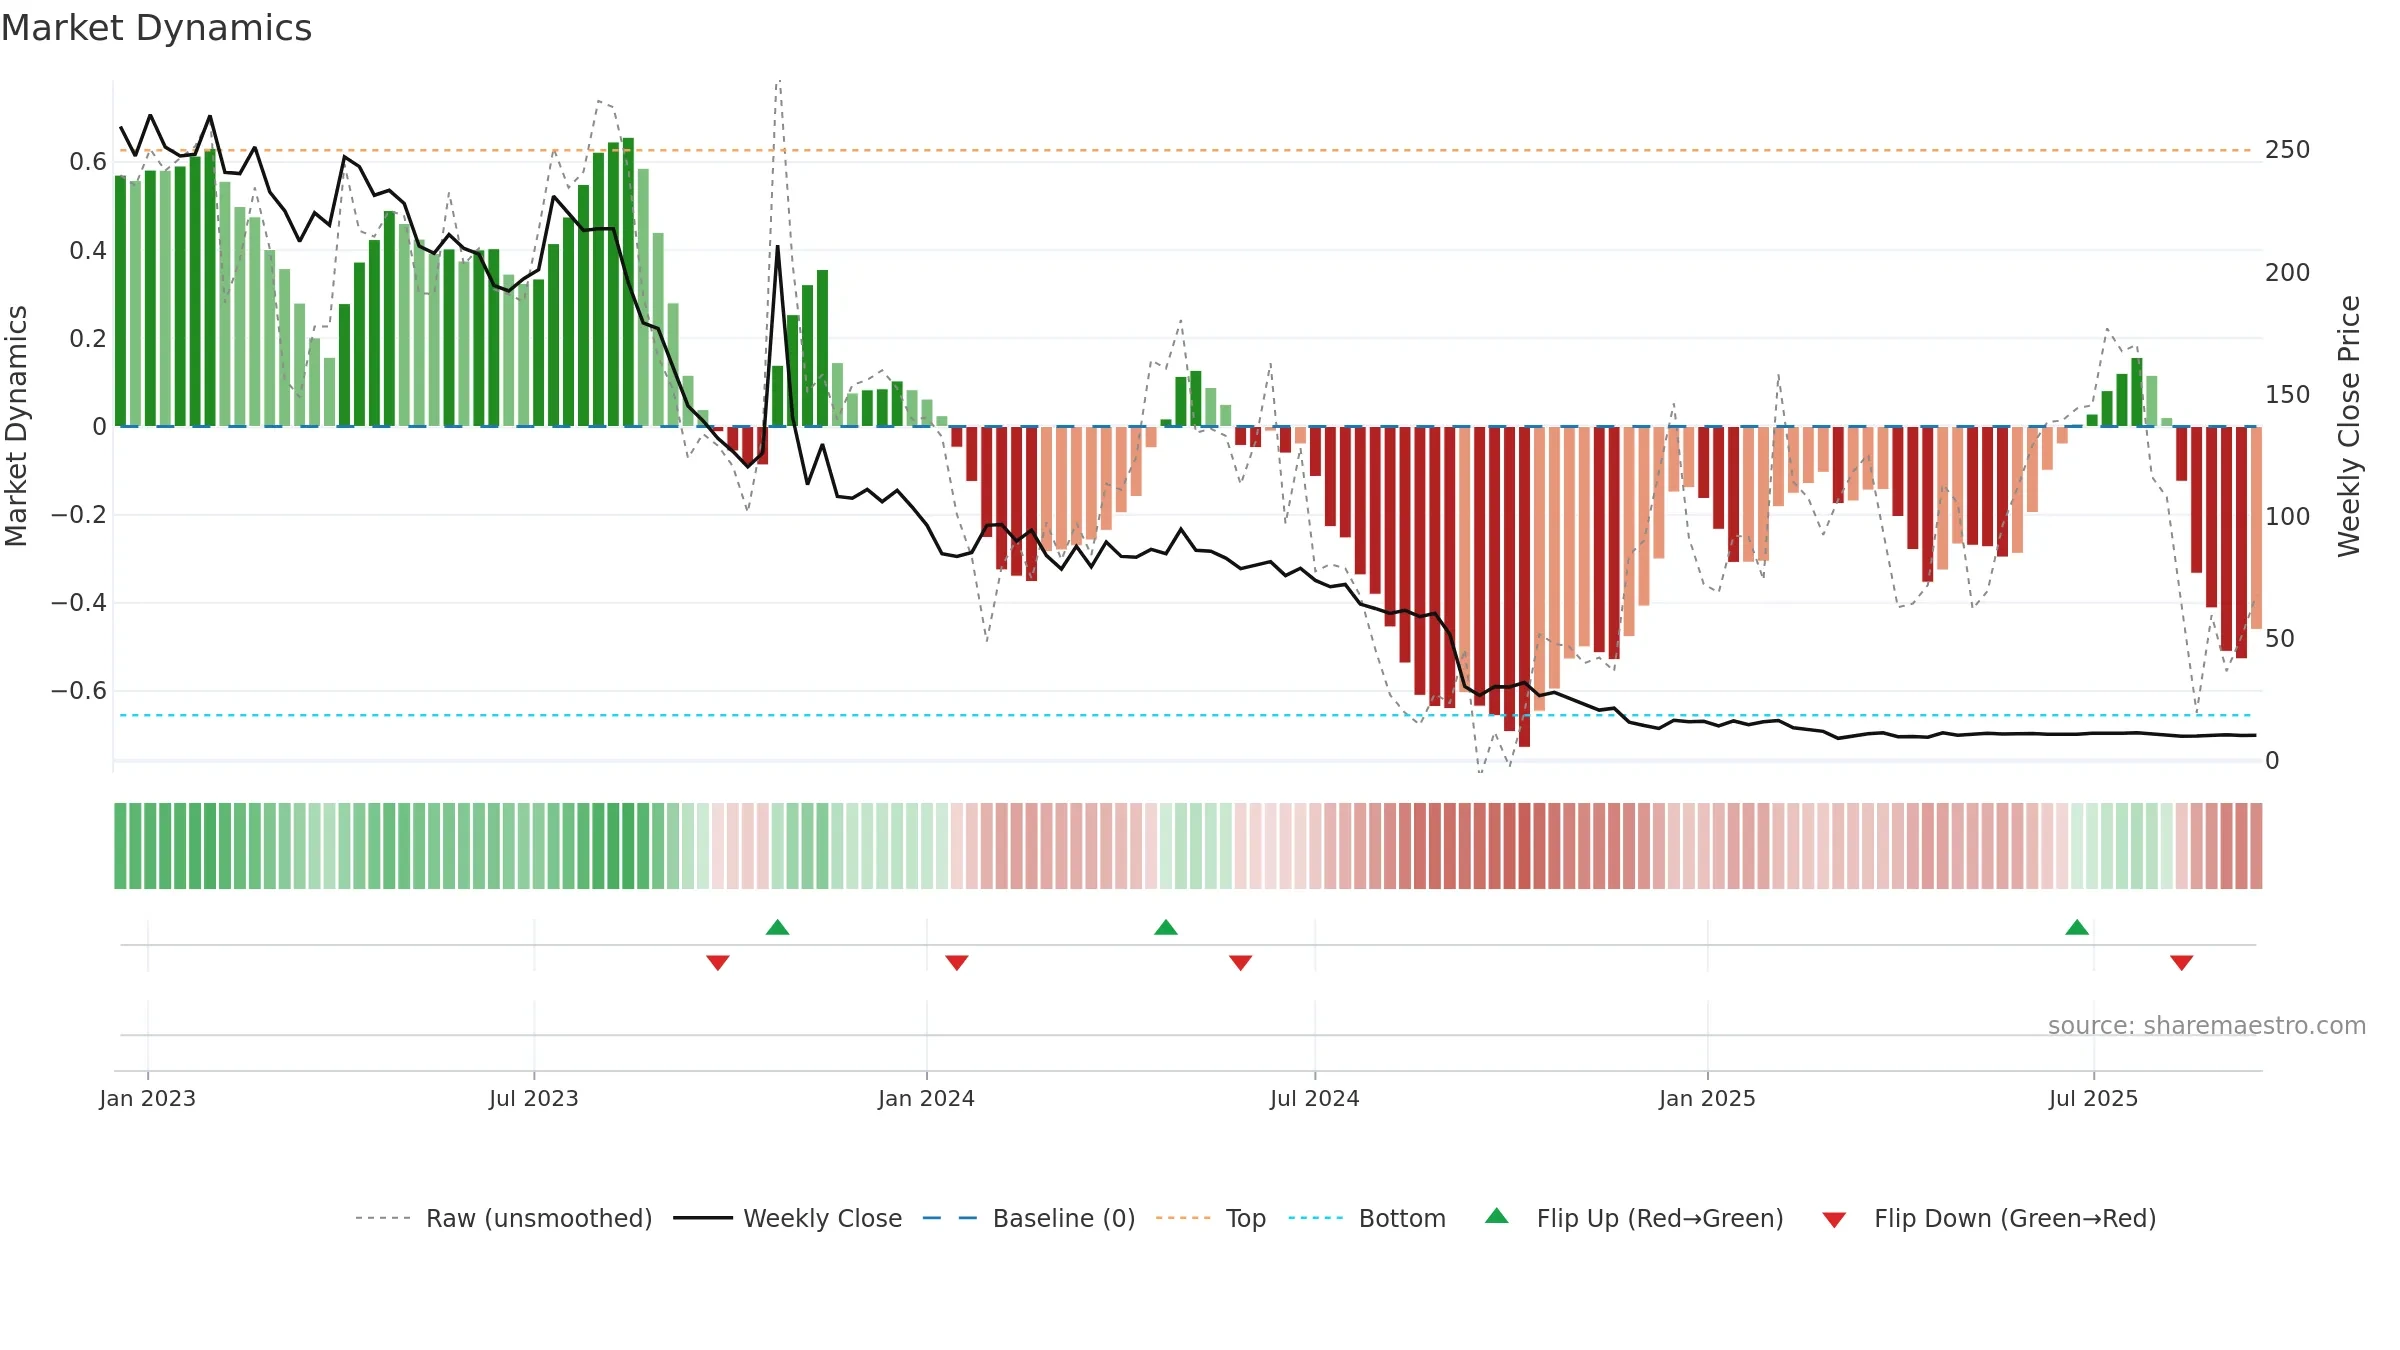This screenshot has height=1350, width=2400.
Task: Toggle the Top legend entry
Action: (x=1211, y=1218)
